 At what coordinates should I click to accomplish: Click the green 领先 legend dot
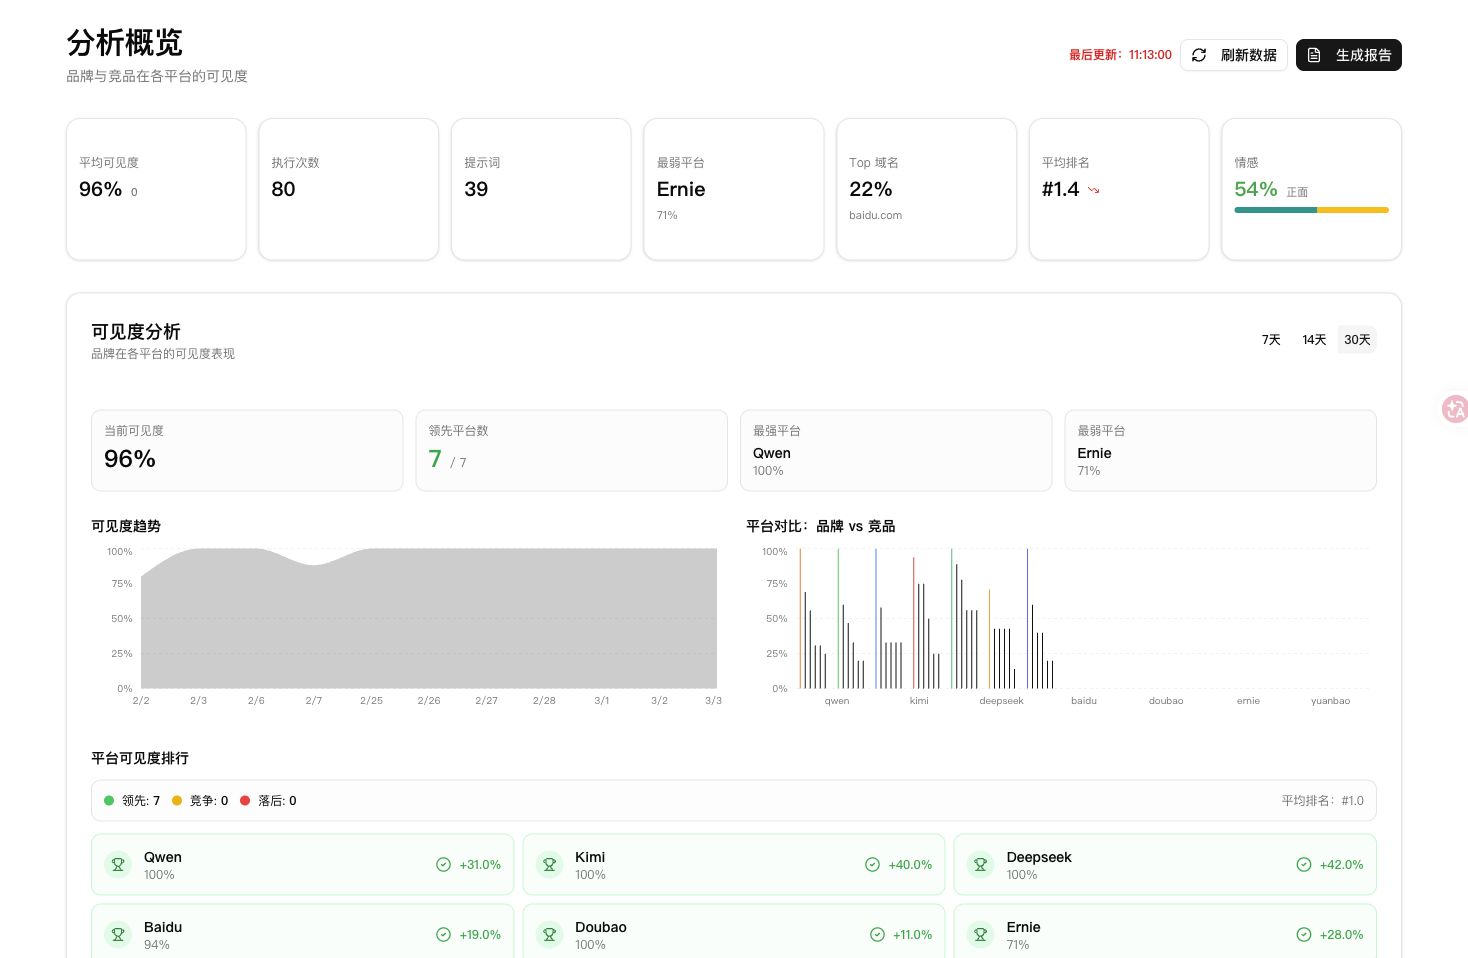[x=109, y=800]
